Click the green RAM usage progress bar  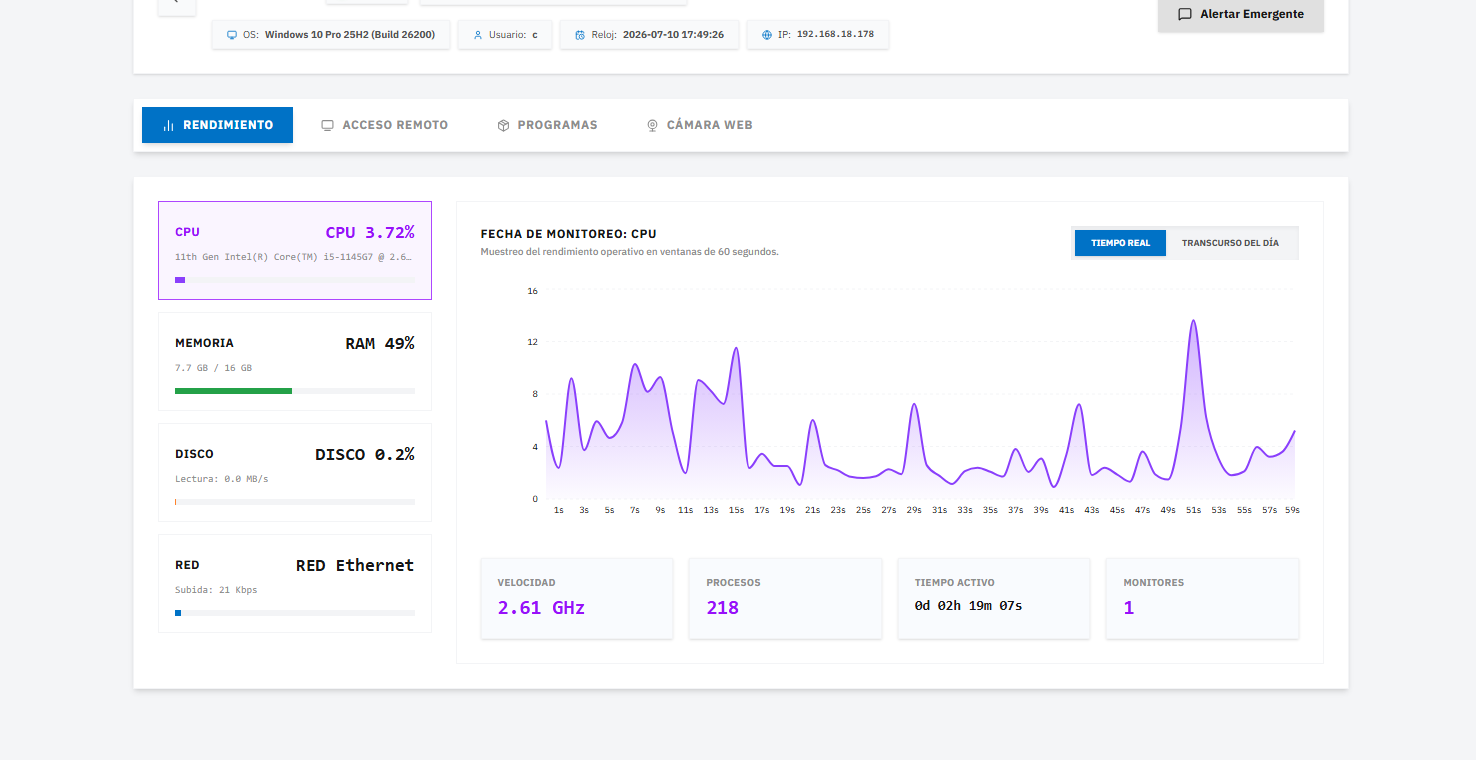point(233,391)
